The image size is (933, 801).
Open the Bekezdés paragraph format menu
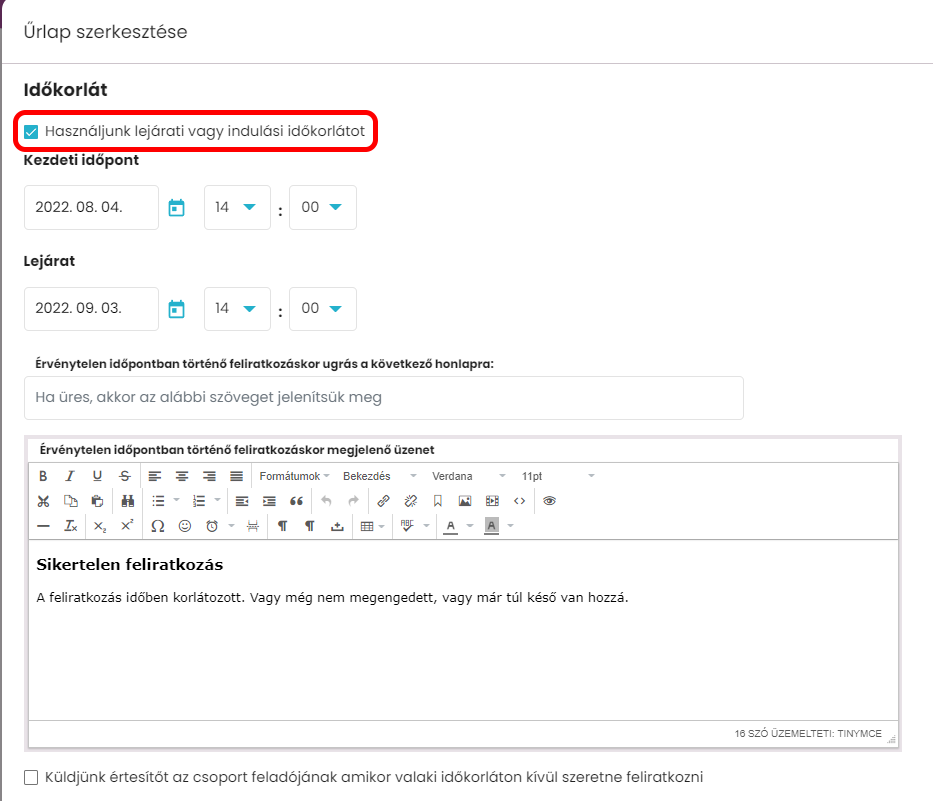[379, 476]
